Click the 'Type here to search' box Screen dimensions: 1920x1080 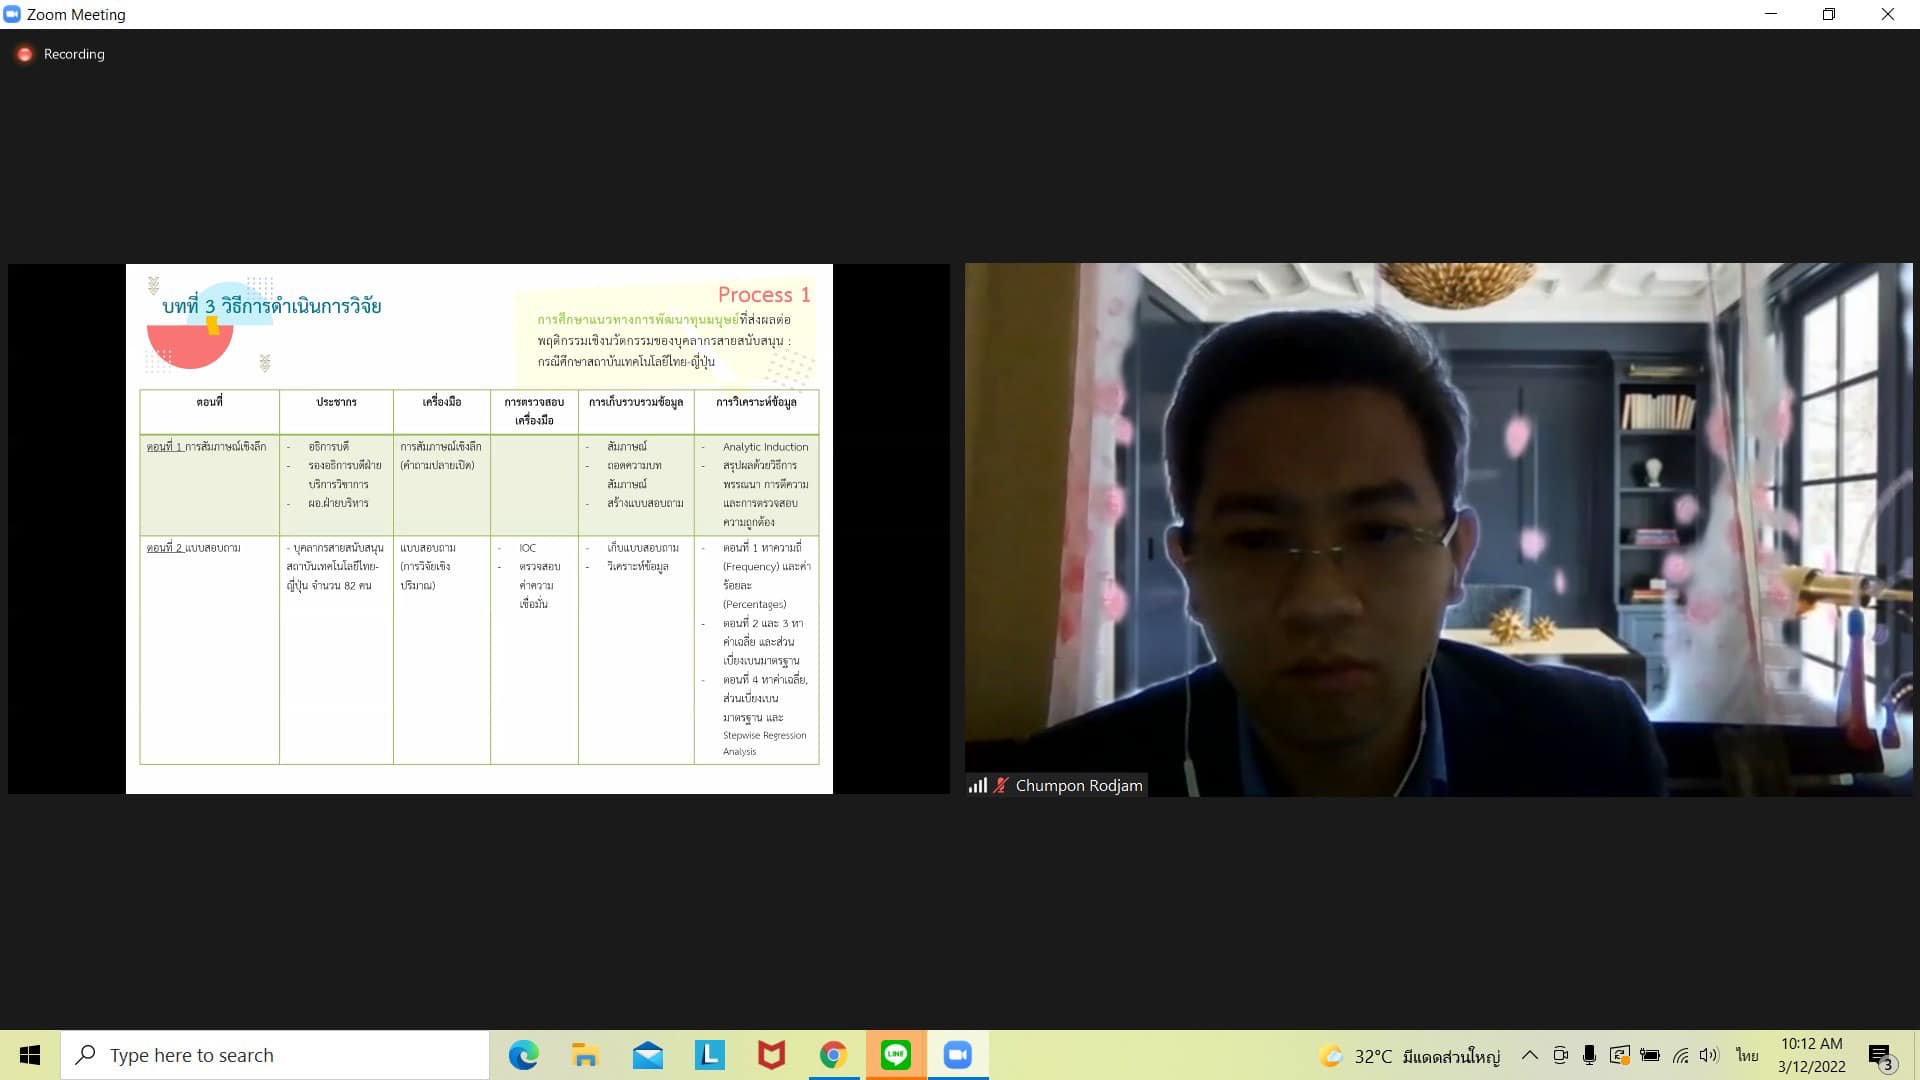(x=275, y=1055)
